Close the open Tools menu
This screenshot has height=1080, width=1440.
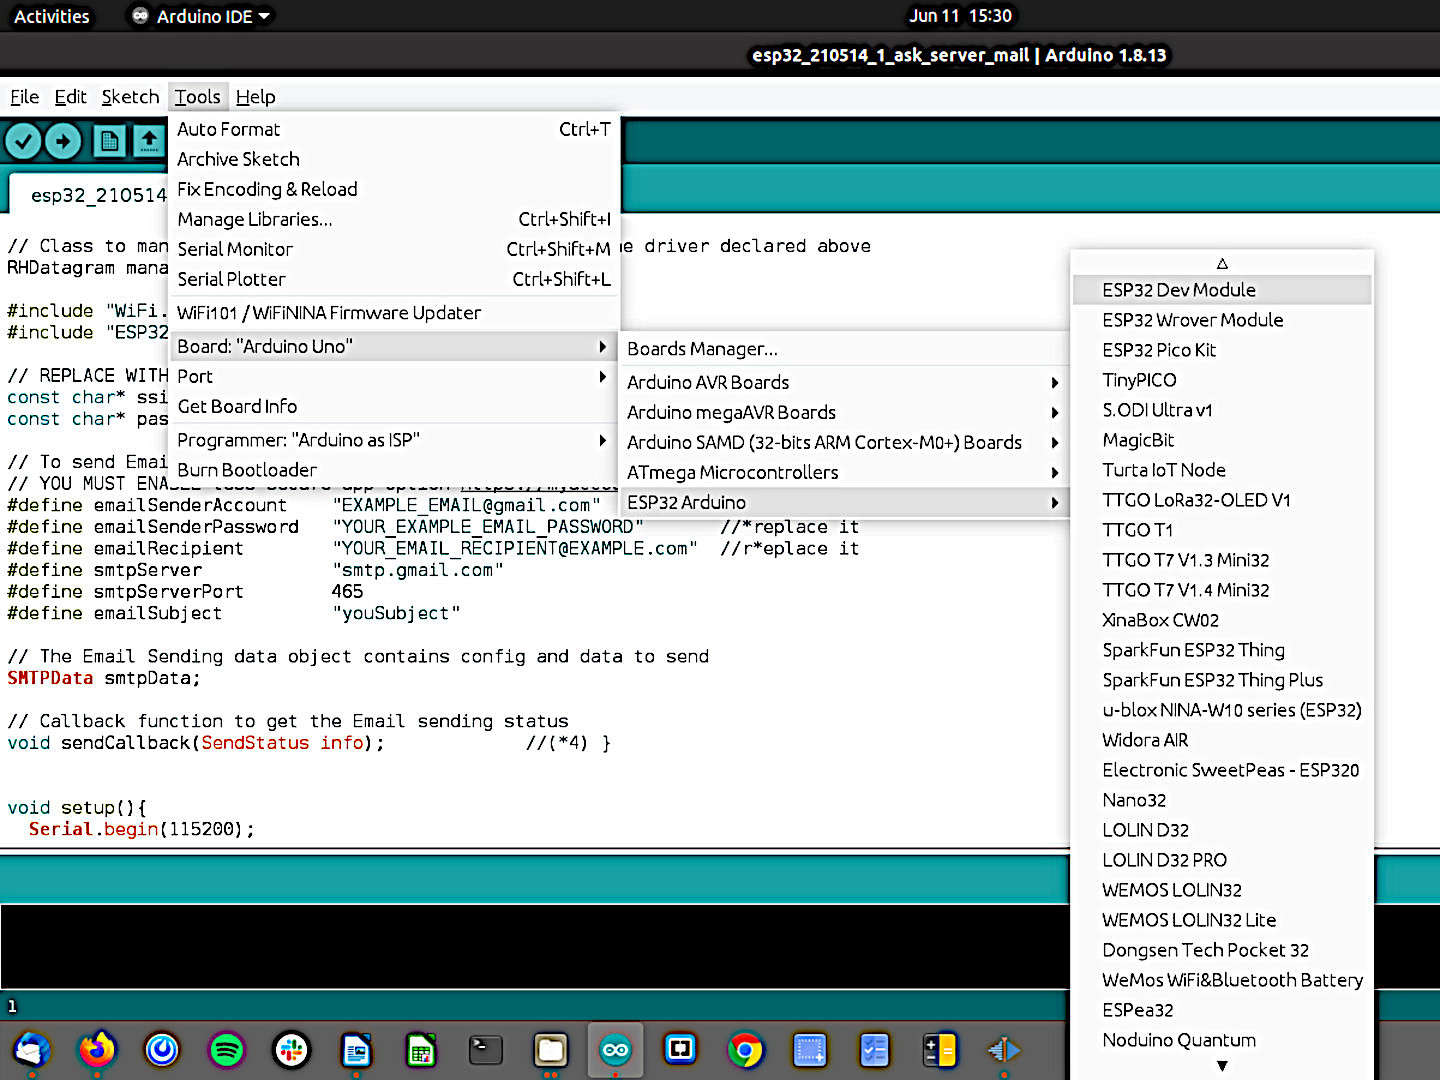point(197,97)
